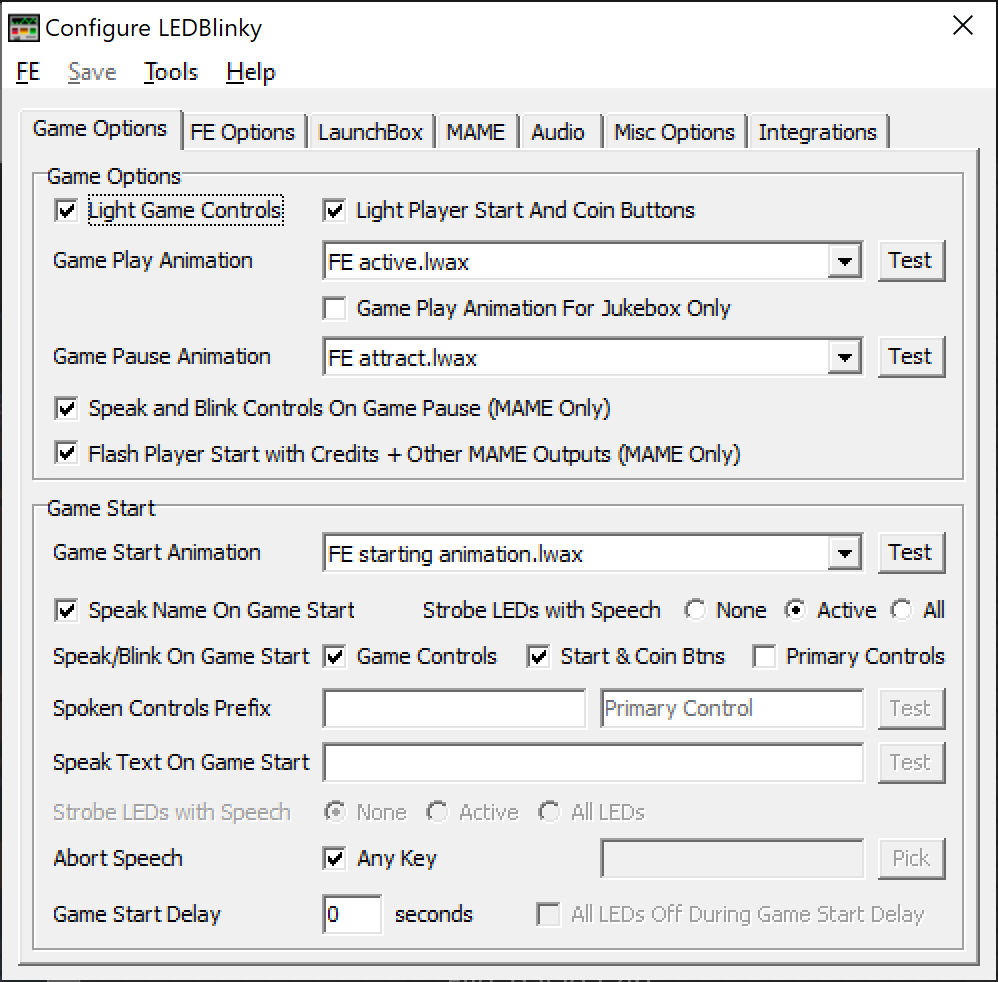Click Test beside Spoken Controls Prefix
The height and width of the screenshot is (982, 998).
pyautogui.click(x=911, y=708)
